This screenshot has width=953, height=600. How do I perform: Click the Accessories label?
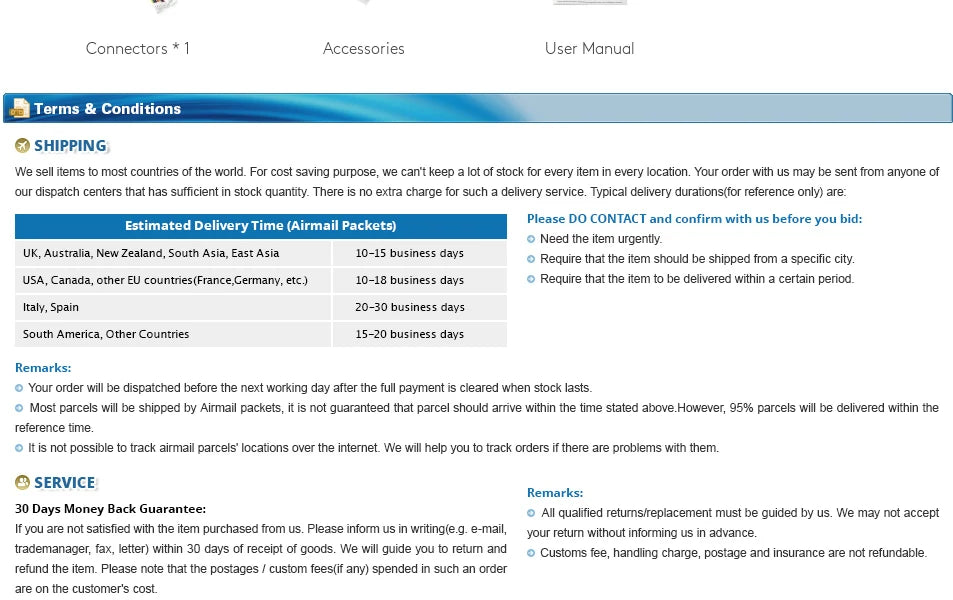(363, 49)
